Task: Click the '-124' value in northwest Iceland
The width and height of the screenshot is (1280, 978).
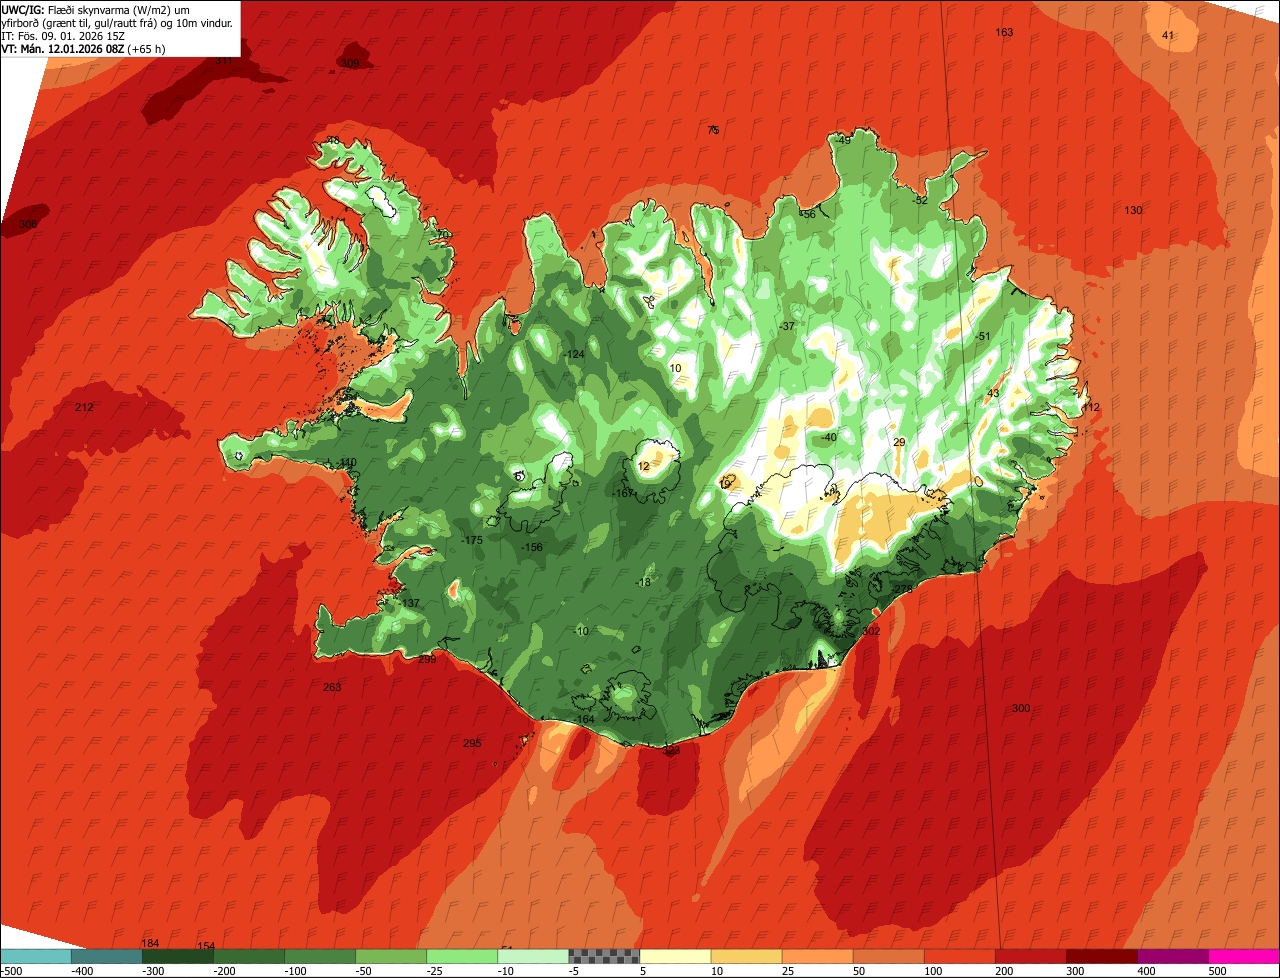Action: [573, 355]
